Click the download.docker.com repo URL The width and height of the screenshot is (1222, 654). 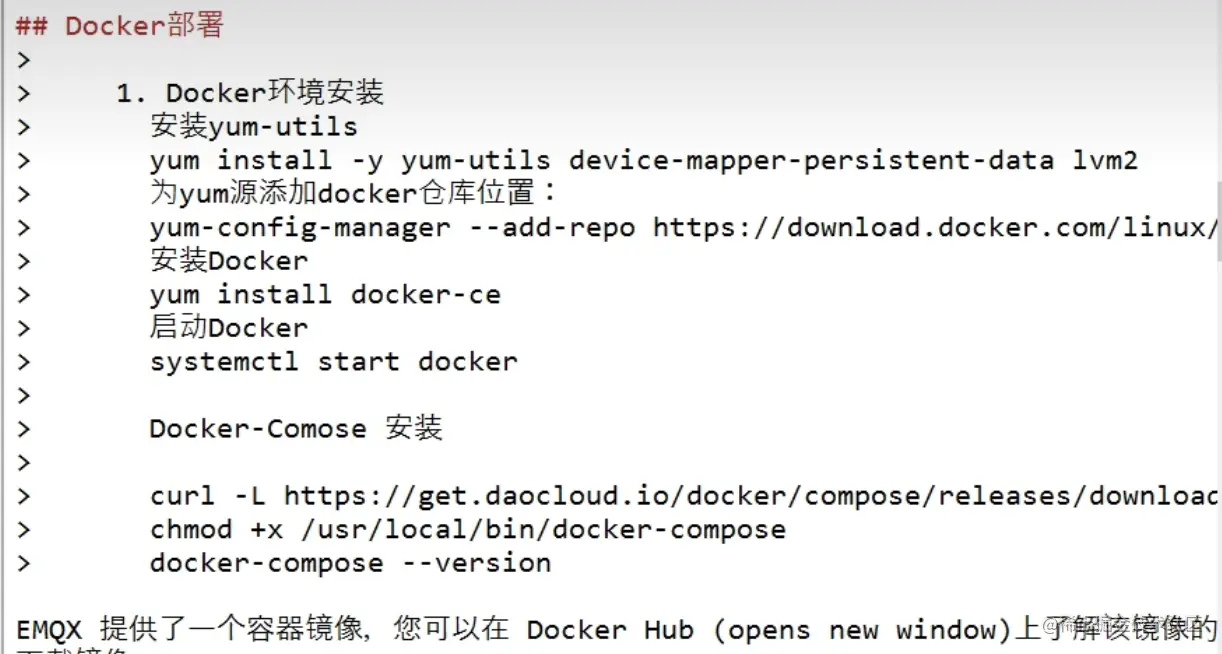[935, 227]
